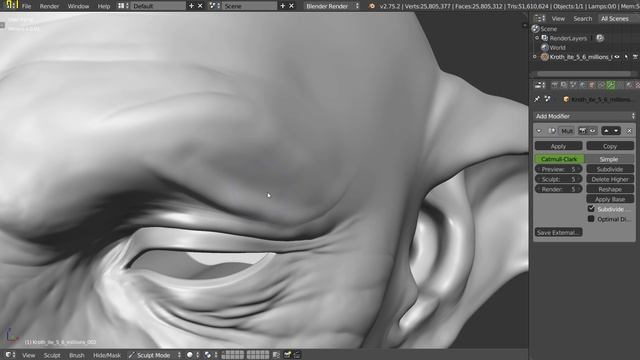Click the info editor type icon
640x360 pixels.
(12, 5)
